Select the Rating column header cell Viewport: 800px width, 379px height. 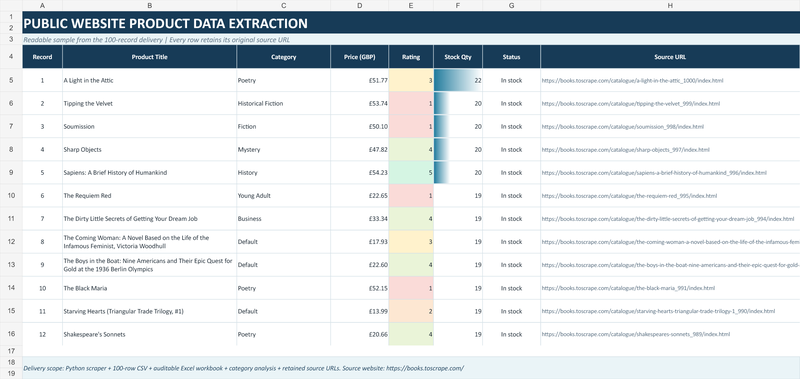(411, 57)
